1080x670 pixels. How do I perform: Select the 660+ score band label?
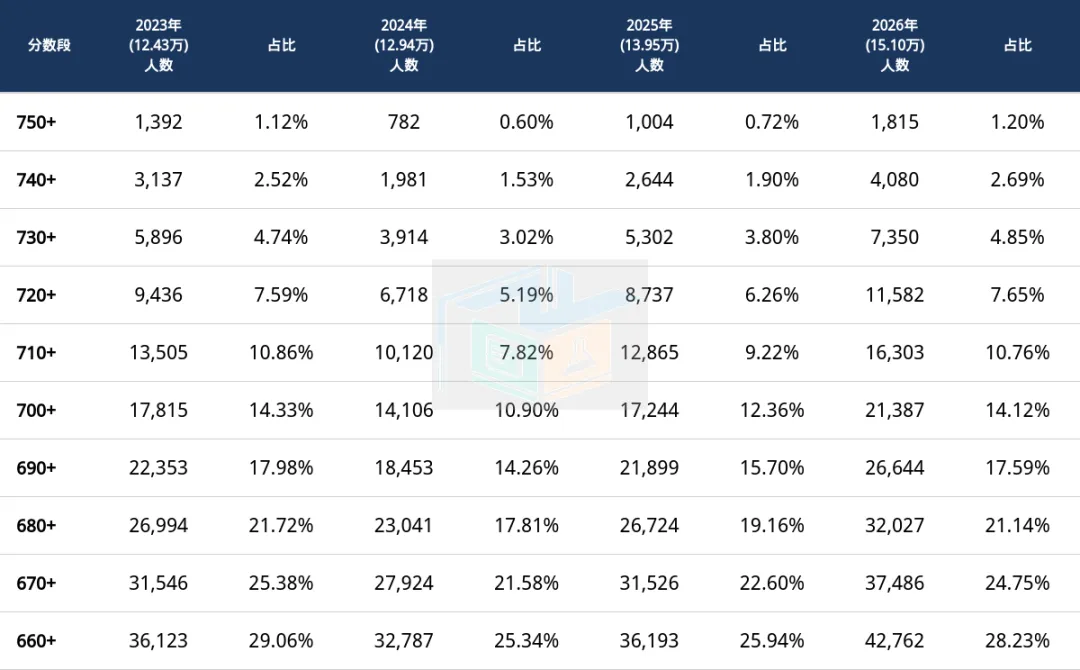tap(36, 642)
